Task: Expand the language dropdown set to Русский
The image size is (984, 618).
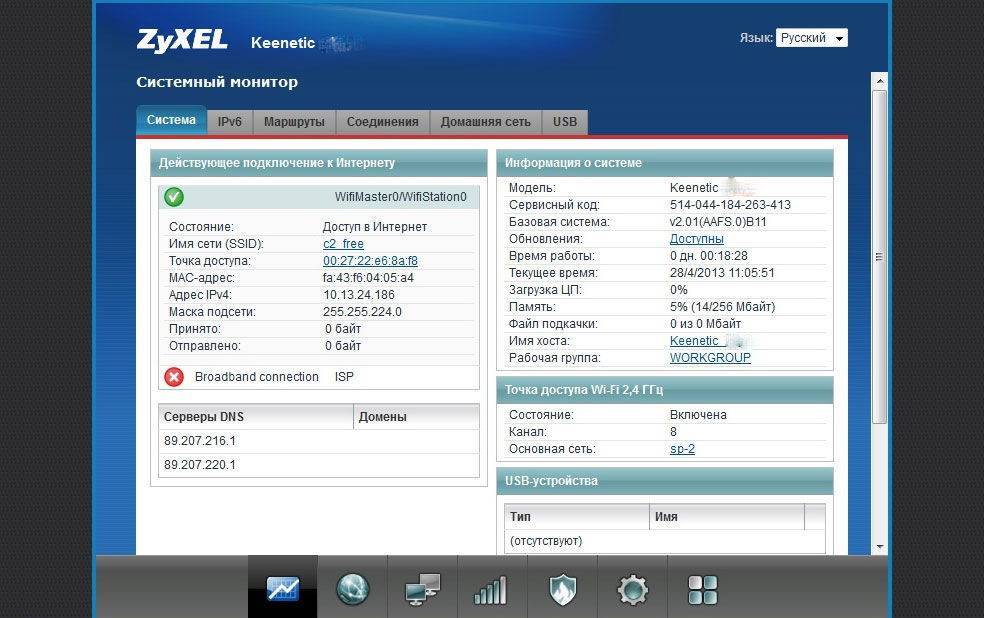Action: coord(811,38)
